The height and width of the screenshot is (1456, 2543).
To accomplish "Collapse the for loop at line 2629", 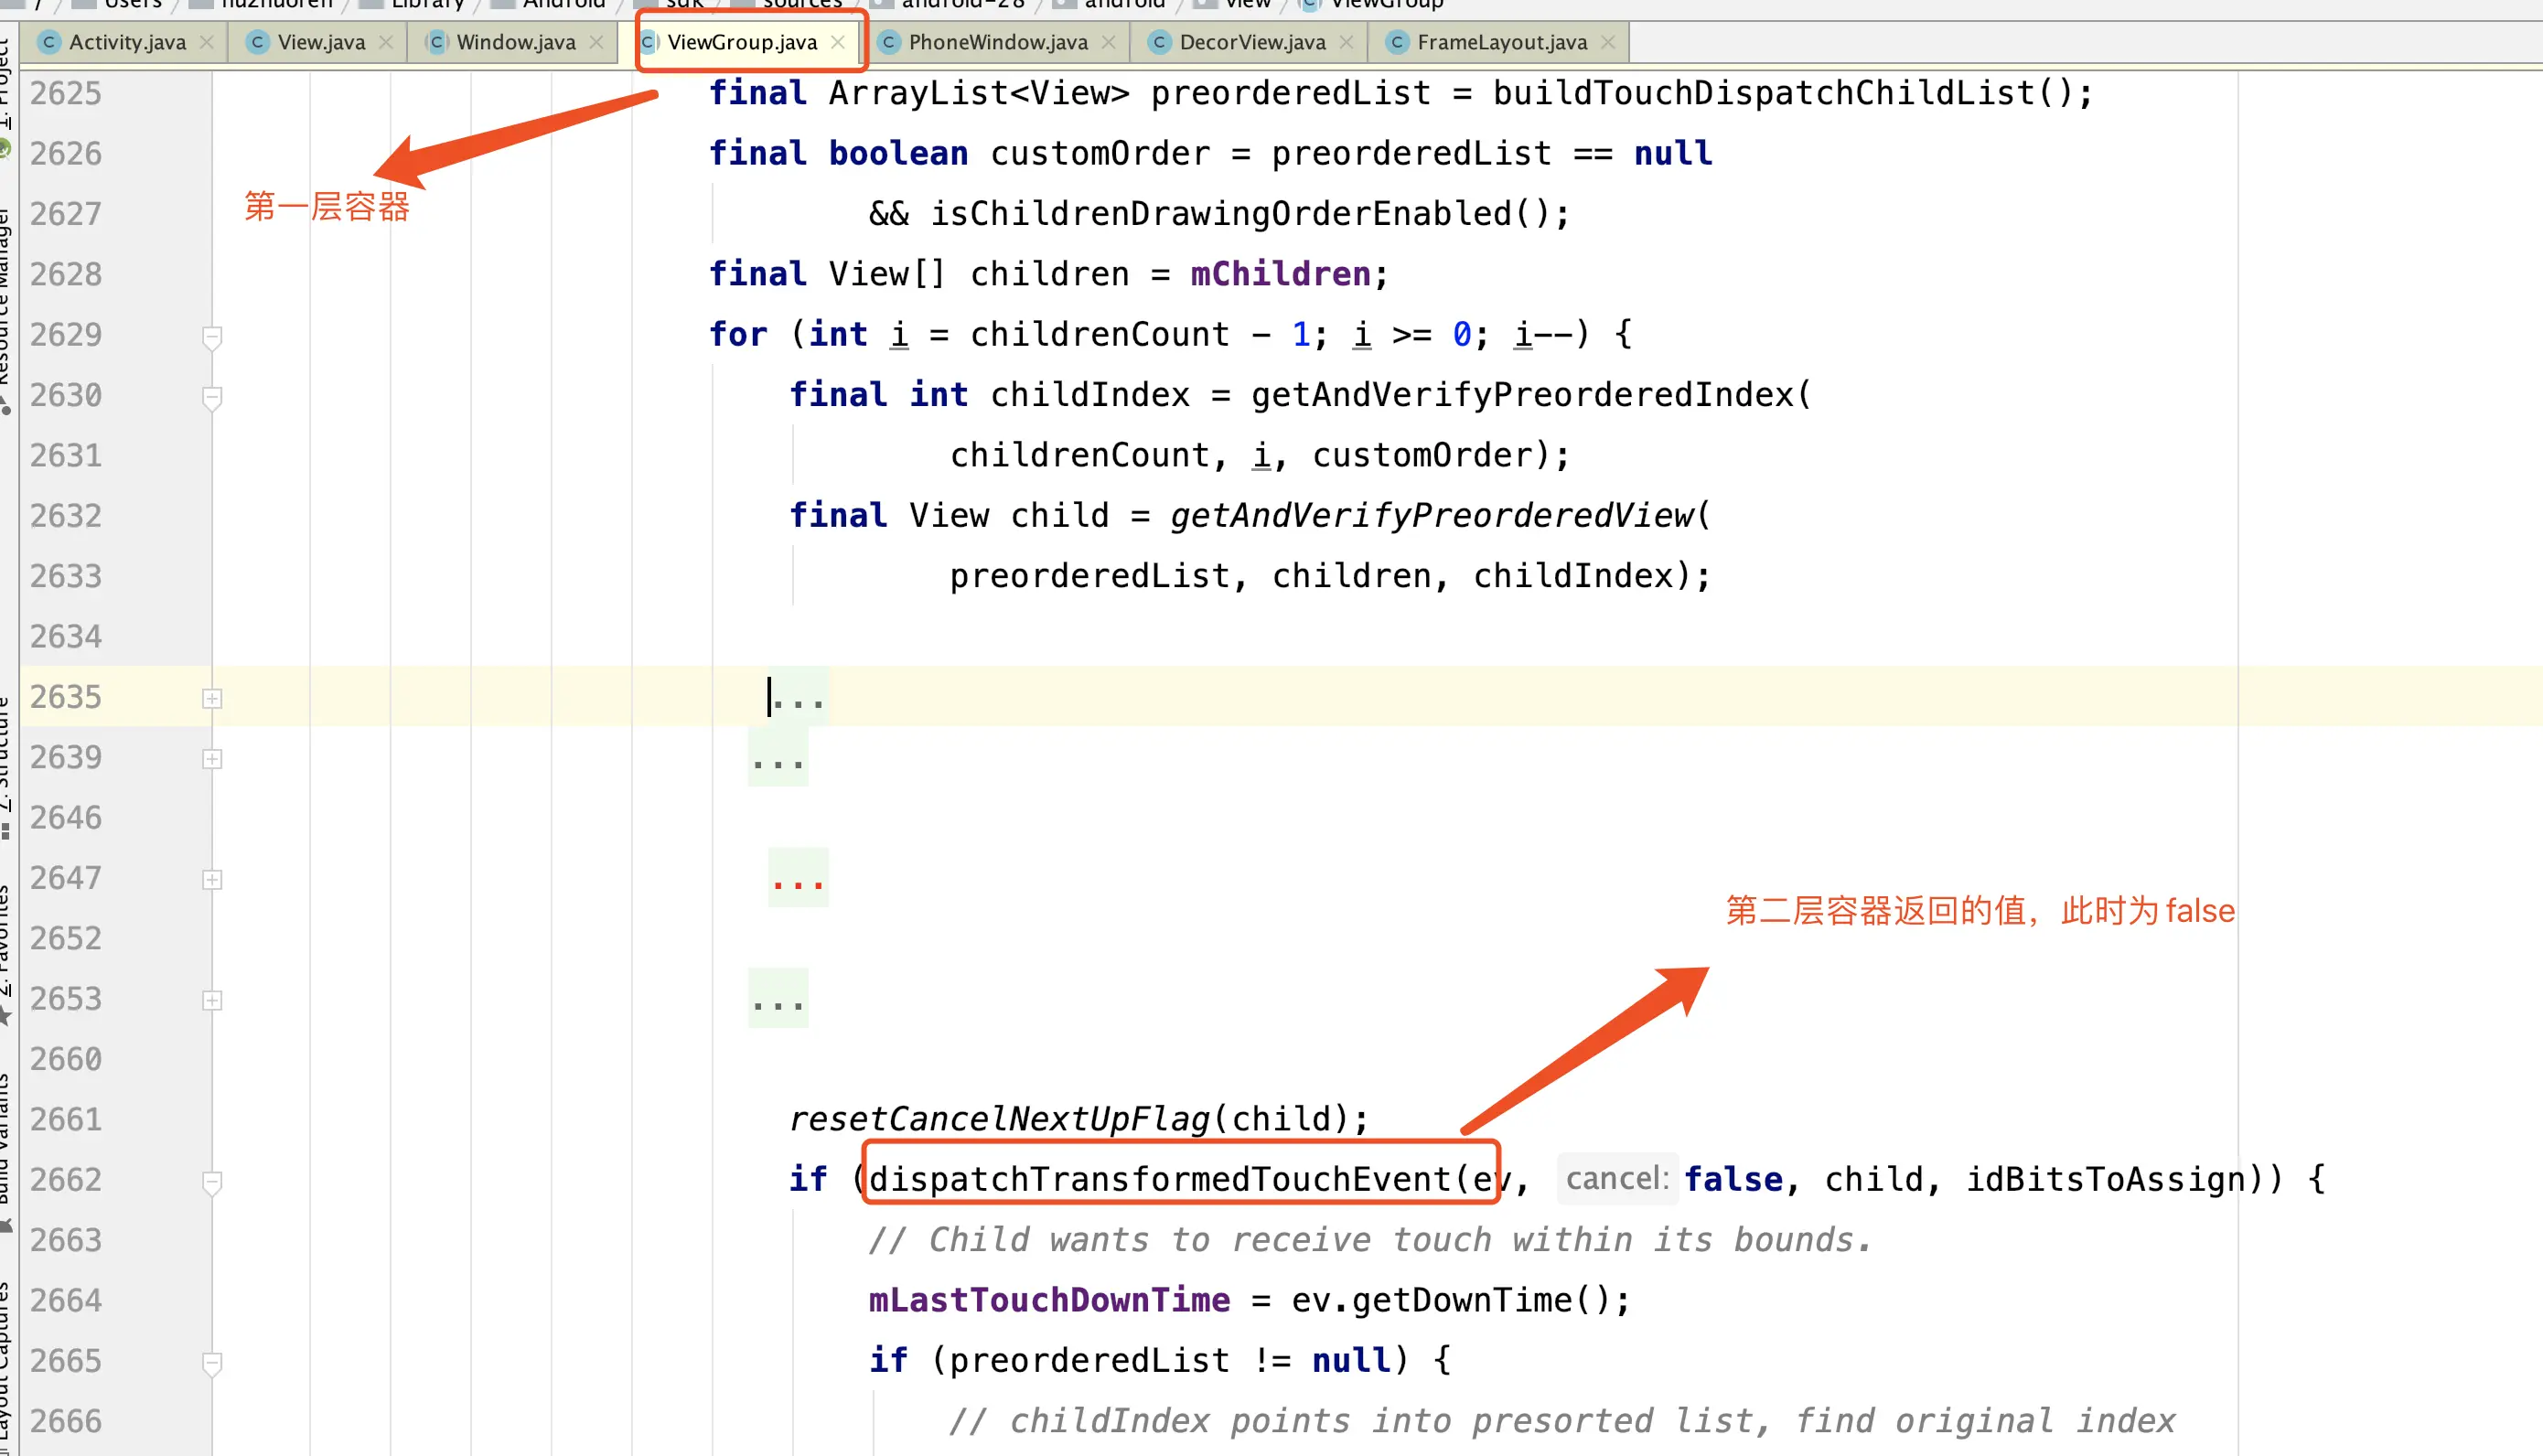I will (212, 336).
